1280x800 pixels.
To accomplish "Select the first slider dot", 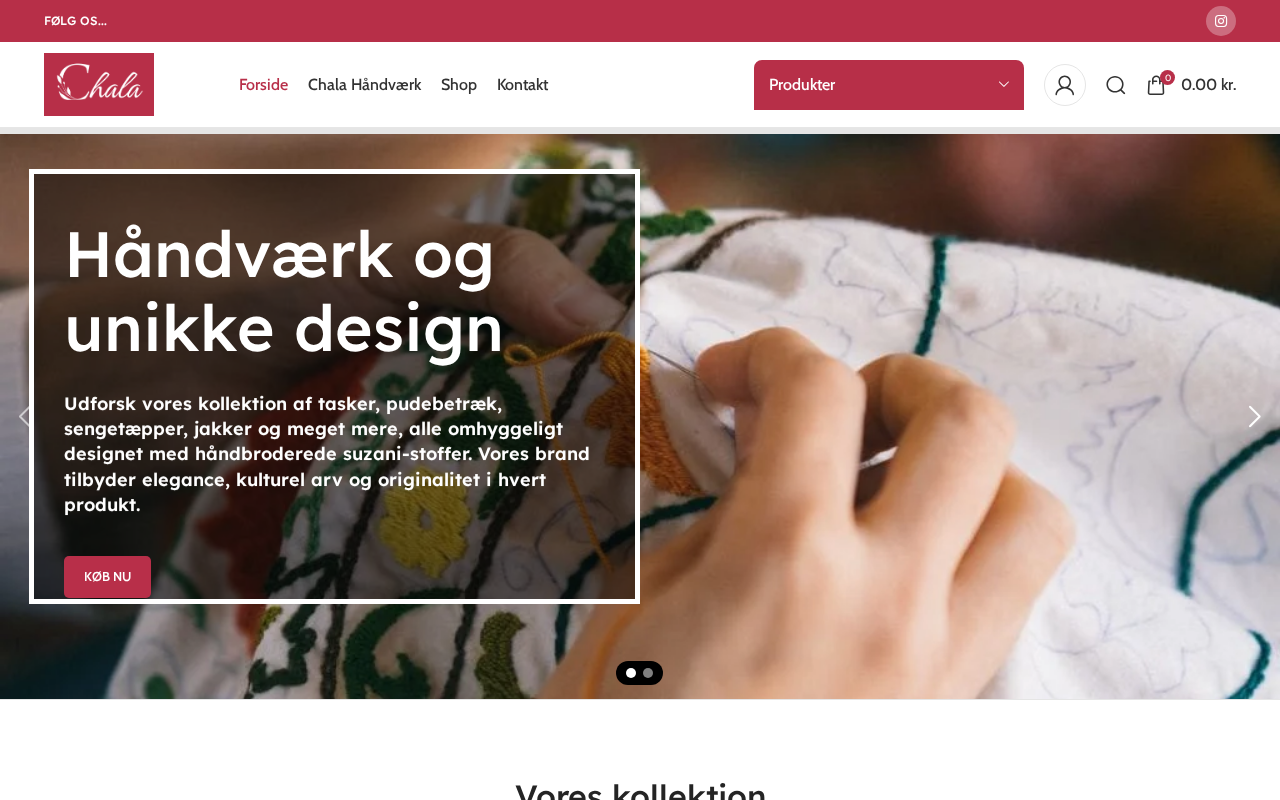I will (631, 673).
